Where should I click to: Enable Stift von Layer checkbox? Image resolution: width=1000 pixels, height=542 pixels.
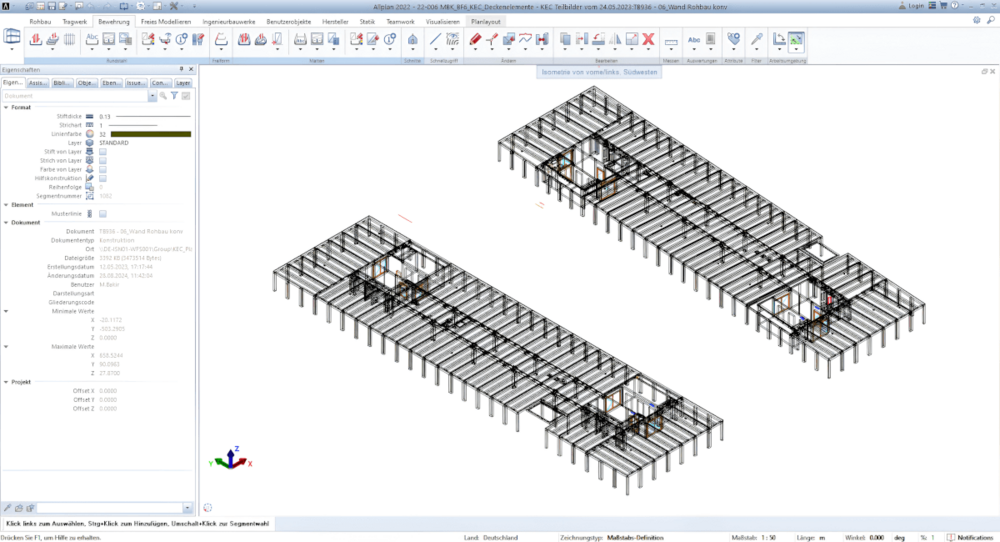[103, 151]
